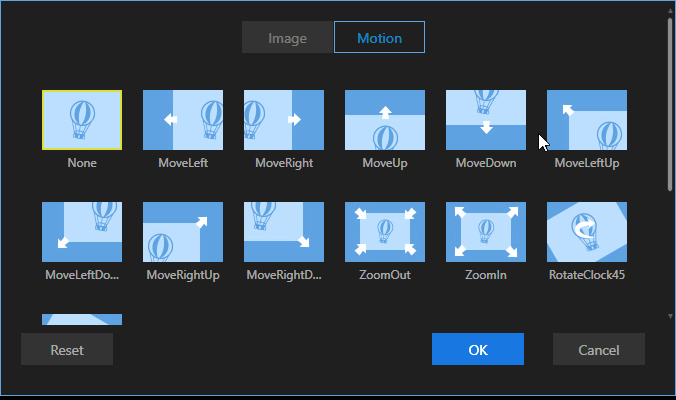Image resolution: width=676 pixels, height=400 pixels.
Task: Pick the MoveUp motion thumbnail
Action: pos(385,120)
